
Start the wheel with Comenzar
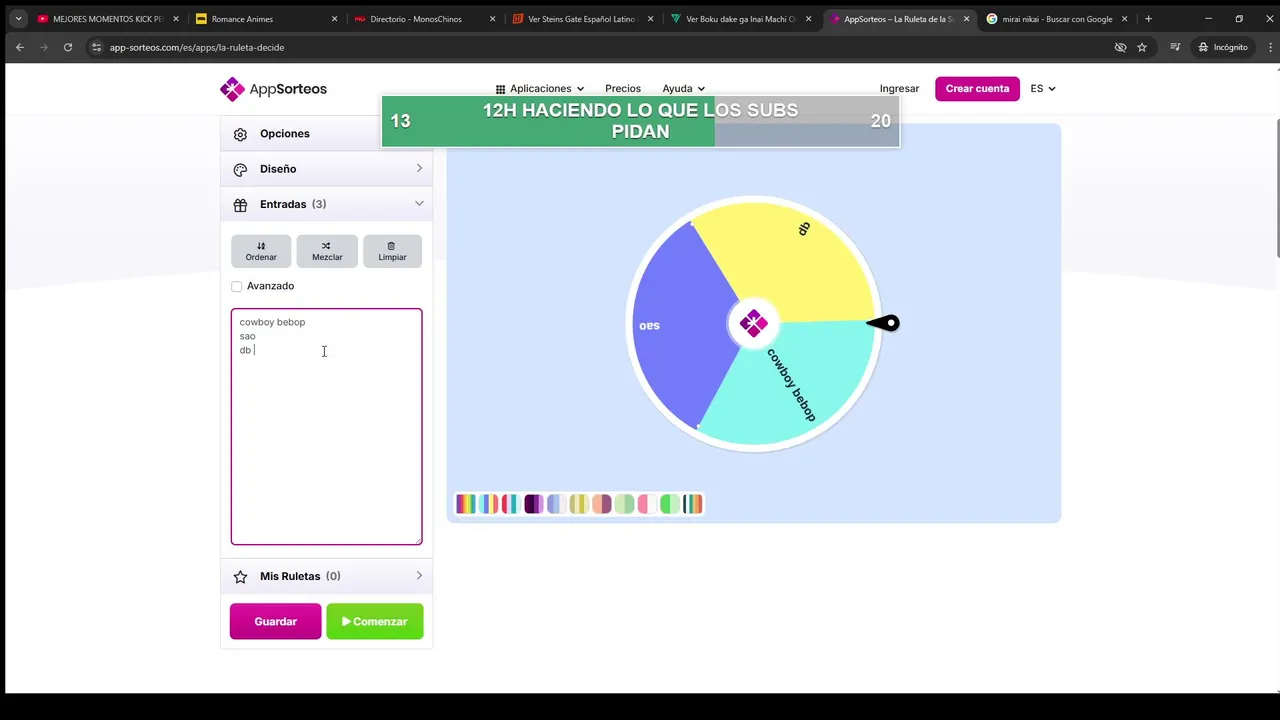click(x=374, y=622)
